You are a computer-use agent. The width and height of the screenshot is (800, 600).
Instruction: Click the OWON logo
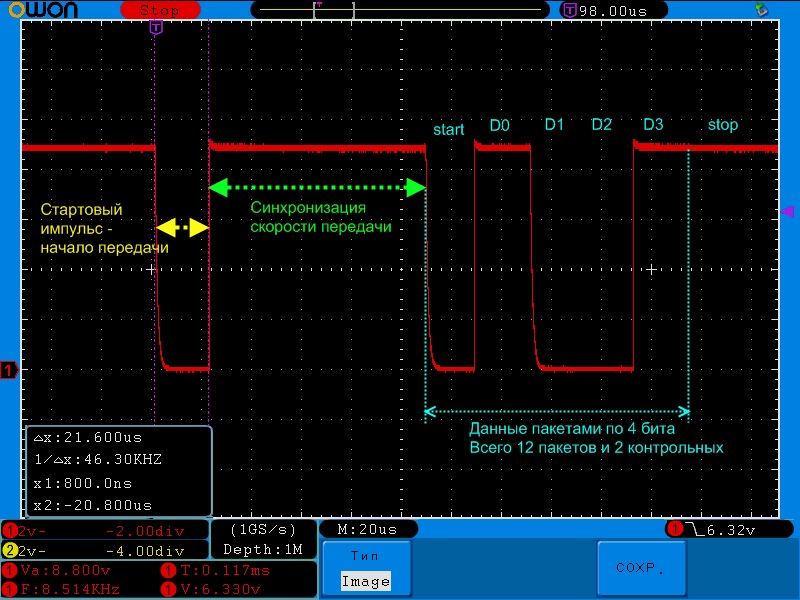click(44, 9)
